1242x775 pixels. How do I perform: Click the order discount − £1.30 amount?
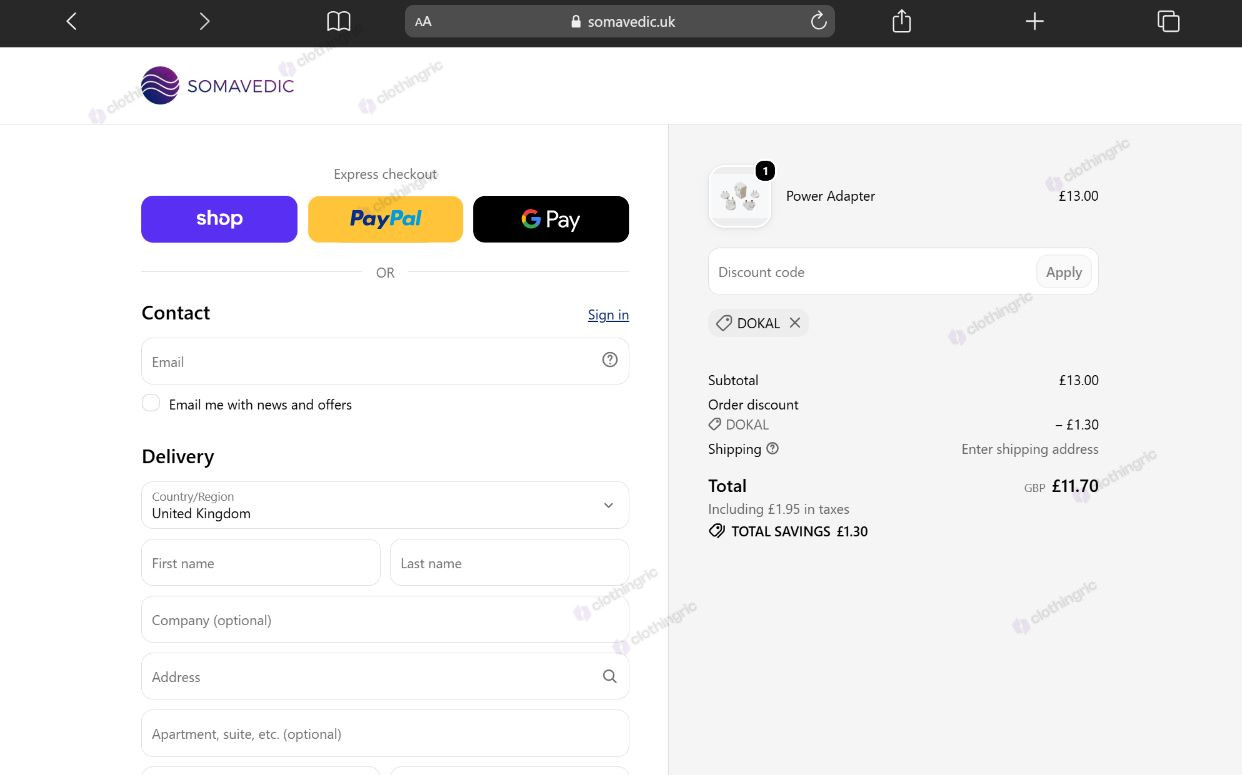[1077, 425]
